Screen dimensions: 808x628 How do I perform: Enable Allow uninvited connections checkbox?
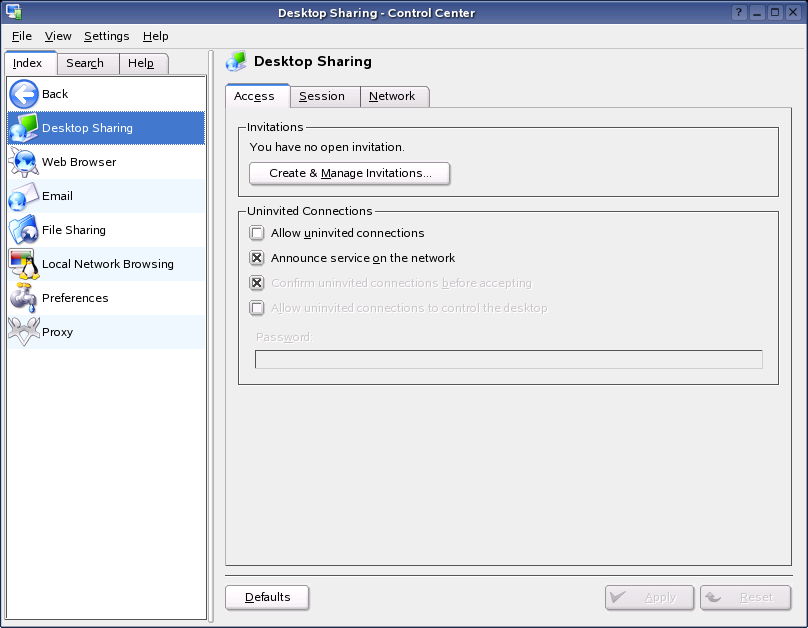point(257,233)
